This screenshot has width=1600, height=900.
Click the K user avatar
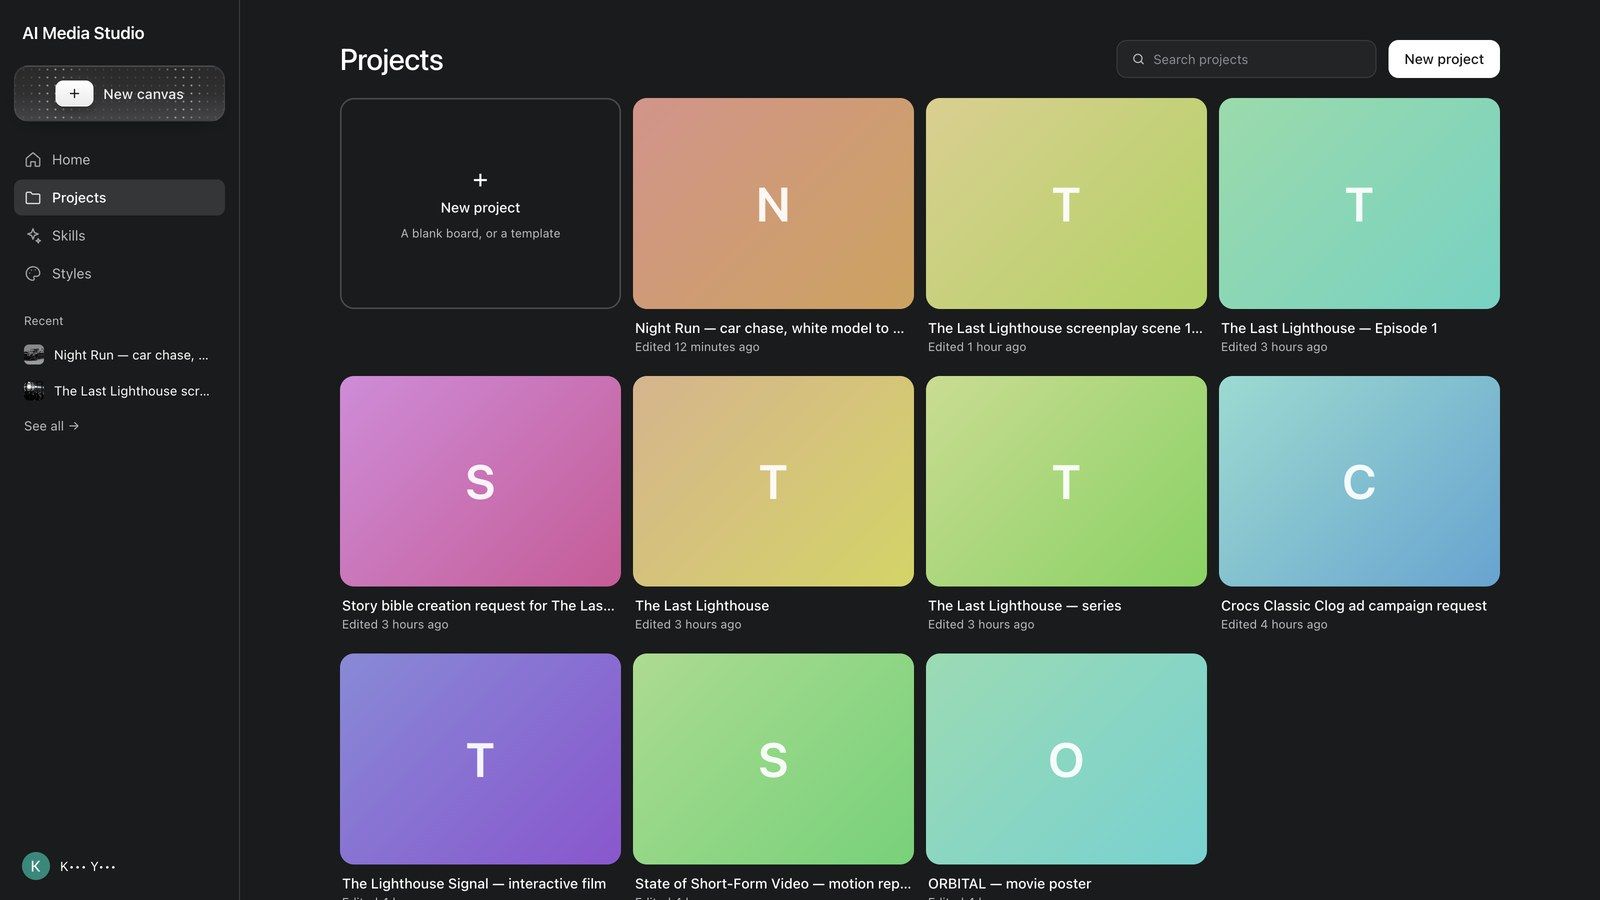[36, 866]
